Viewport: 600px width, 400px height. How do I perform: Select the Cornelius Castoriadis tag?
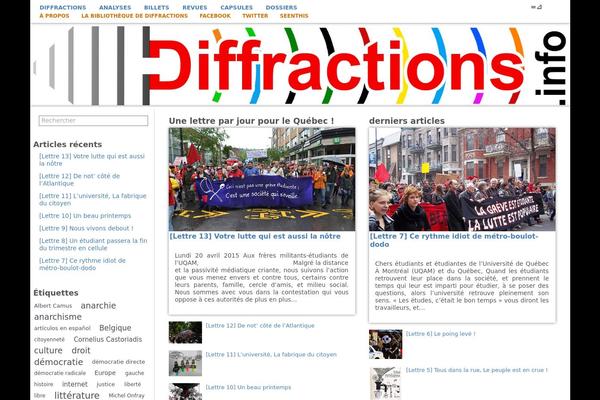point(108,340)
